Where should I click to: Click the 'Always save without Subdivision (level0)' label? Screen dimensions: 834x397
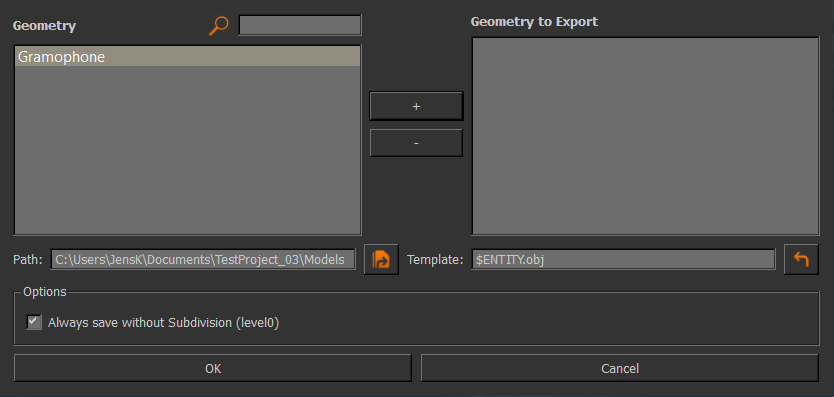(163, 322)
